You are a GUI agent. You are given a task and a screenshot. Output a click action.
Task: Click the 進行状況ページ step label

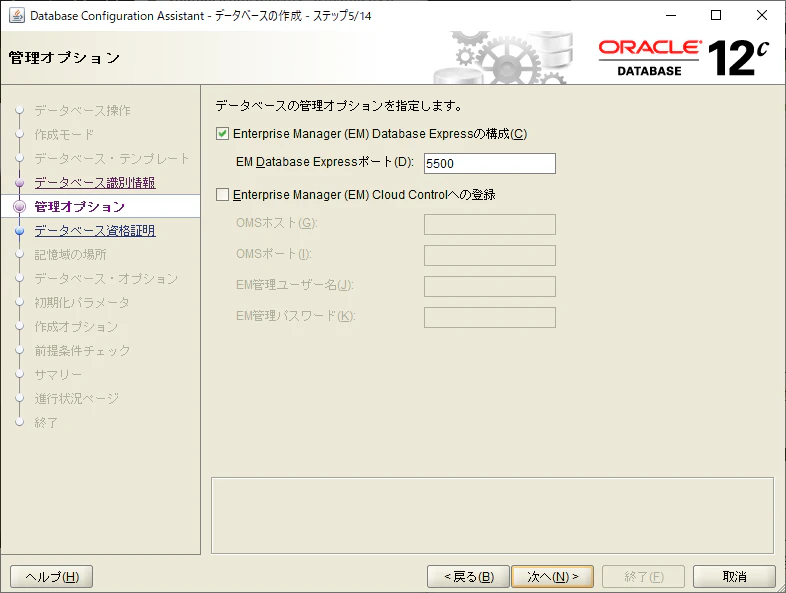pyautogui.click(x=77, y=399)
